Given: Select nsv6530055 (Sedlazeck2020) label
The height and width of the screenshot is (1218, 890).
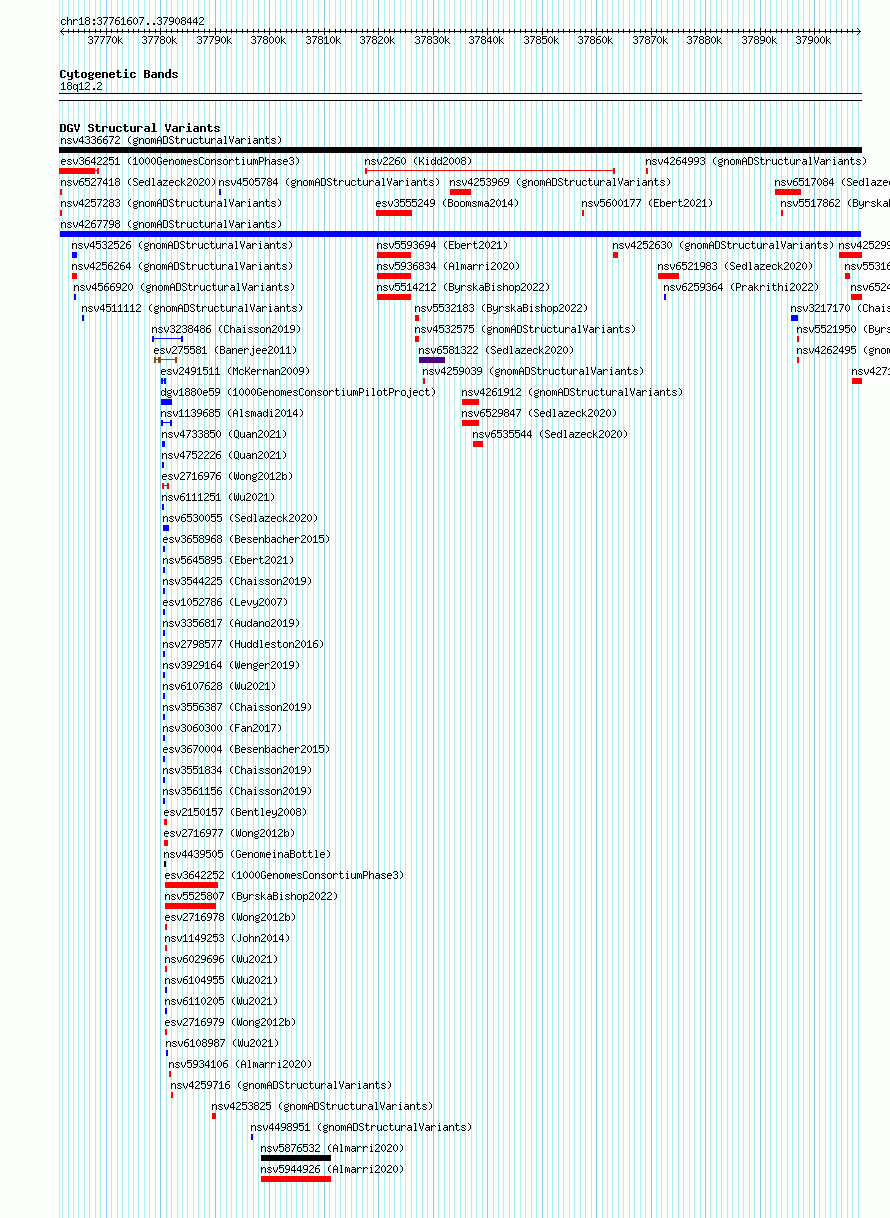Looking at the screenshot, I should click(241, 518).
